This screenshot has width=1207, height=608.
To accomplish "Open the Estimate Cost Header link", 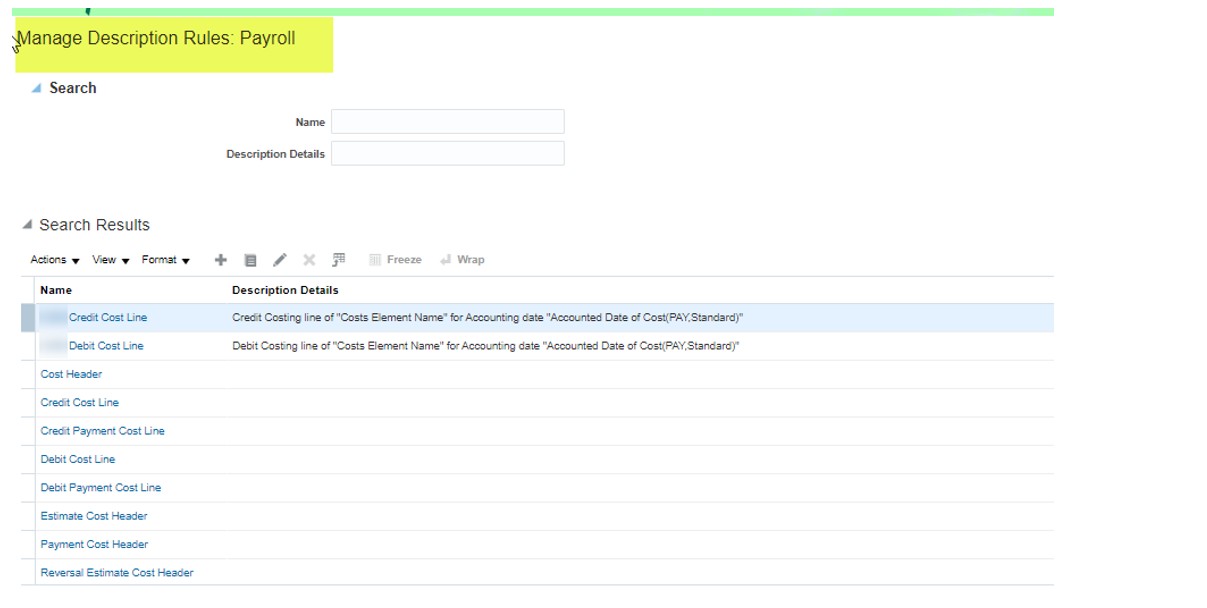I will (x=94, y=516).
